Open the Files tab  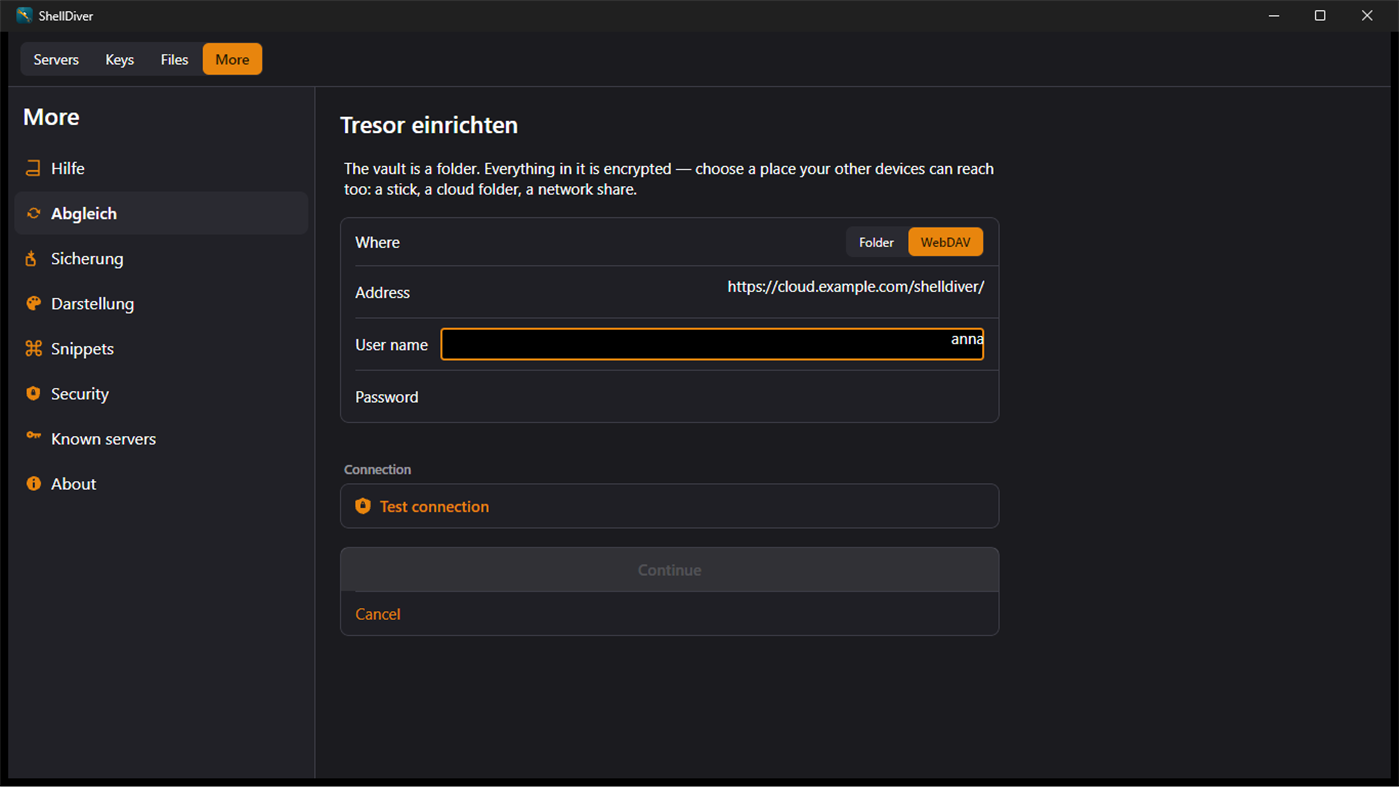pos(174,59)
